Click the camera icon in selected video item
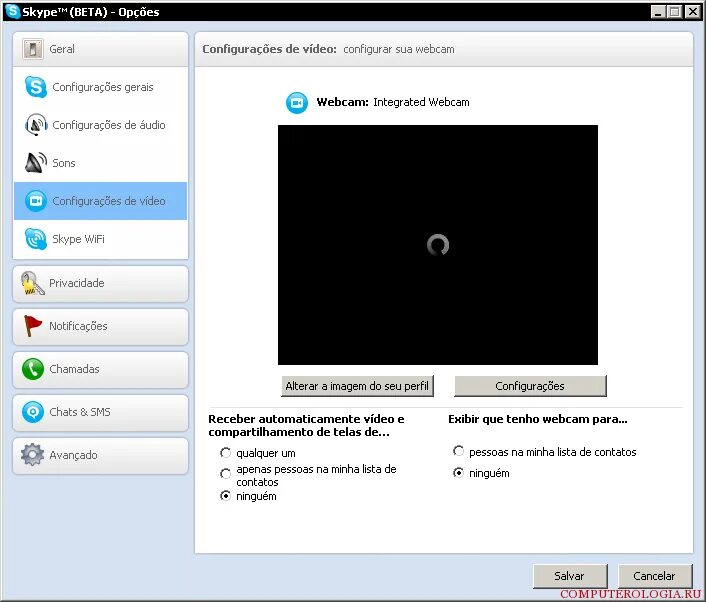This screenshot has height=602, width=706. click(x=36, y=201)
